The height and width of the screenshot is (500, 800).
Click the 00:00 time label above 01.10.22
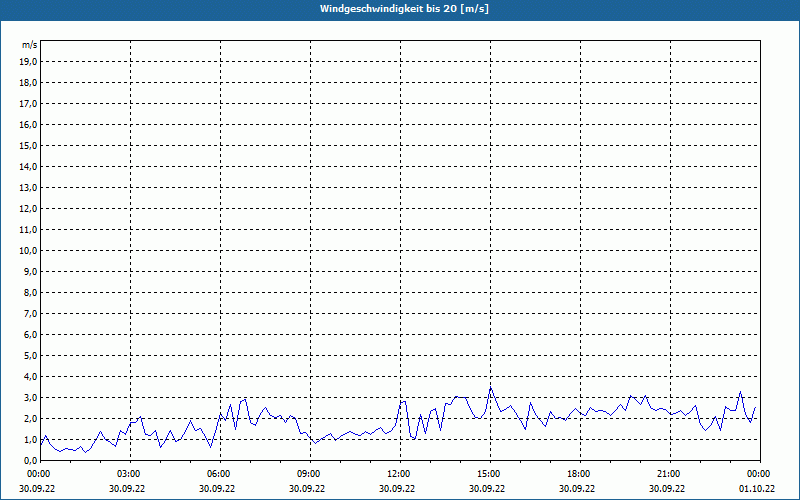pos(760,474)
